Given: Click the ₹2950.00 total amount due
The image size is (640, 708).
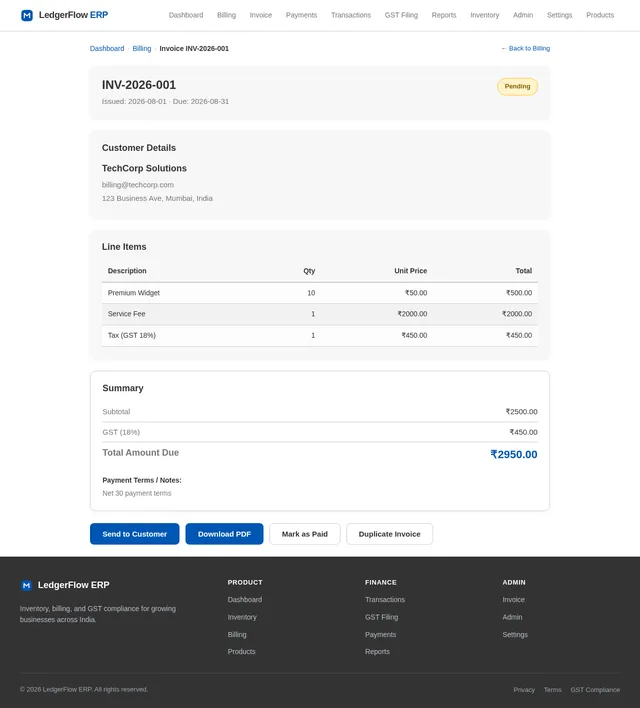Looking at the screenshot, I should (514, 455).
